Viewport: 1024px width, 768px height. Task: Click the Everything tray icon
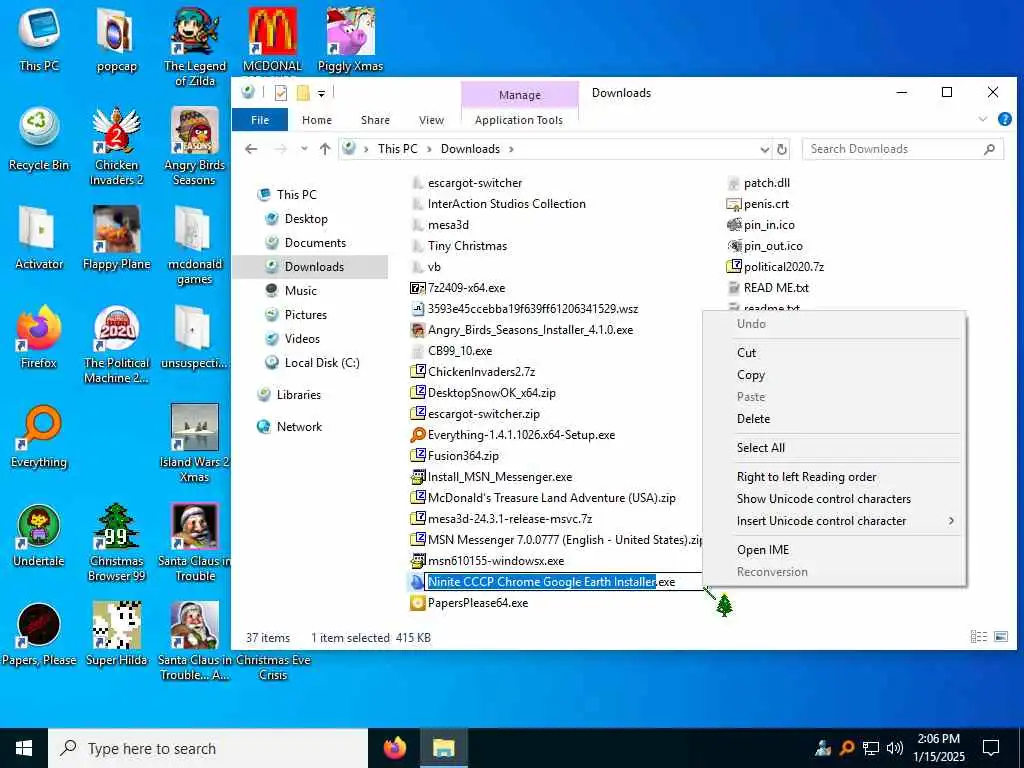[x=846, y=748]
